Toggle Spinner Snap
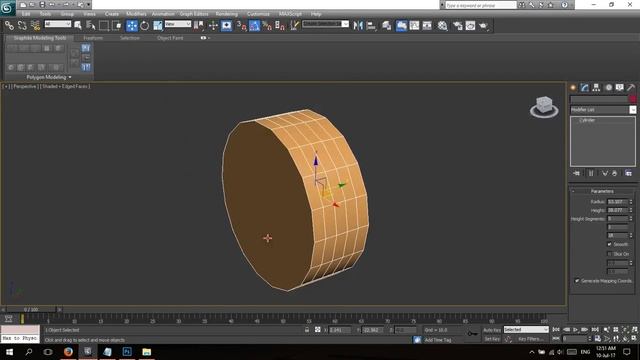Image resolution: width=640 pixels, height=360 pixels. coord(280,25)
